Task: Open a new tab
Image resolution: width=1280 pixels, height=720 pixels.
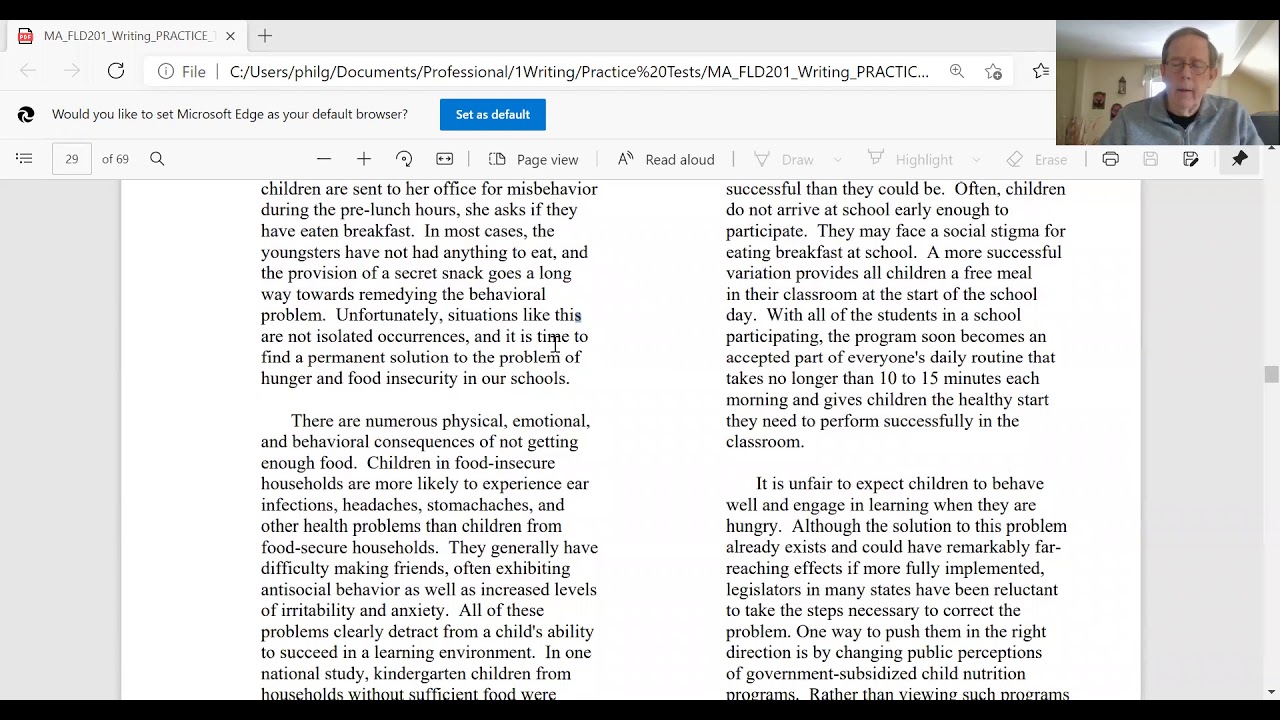Action: 265,36
